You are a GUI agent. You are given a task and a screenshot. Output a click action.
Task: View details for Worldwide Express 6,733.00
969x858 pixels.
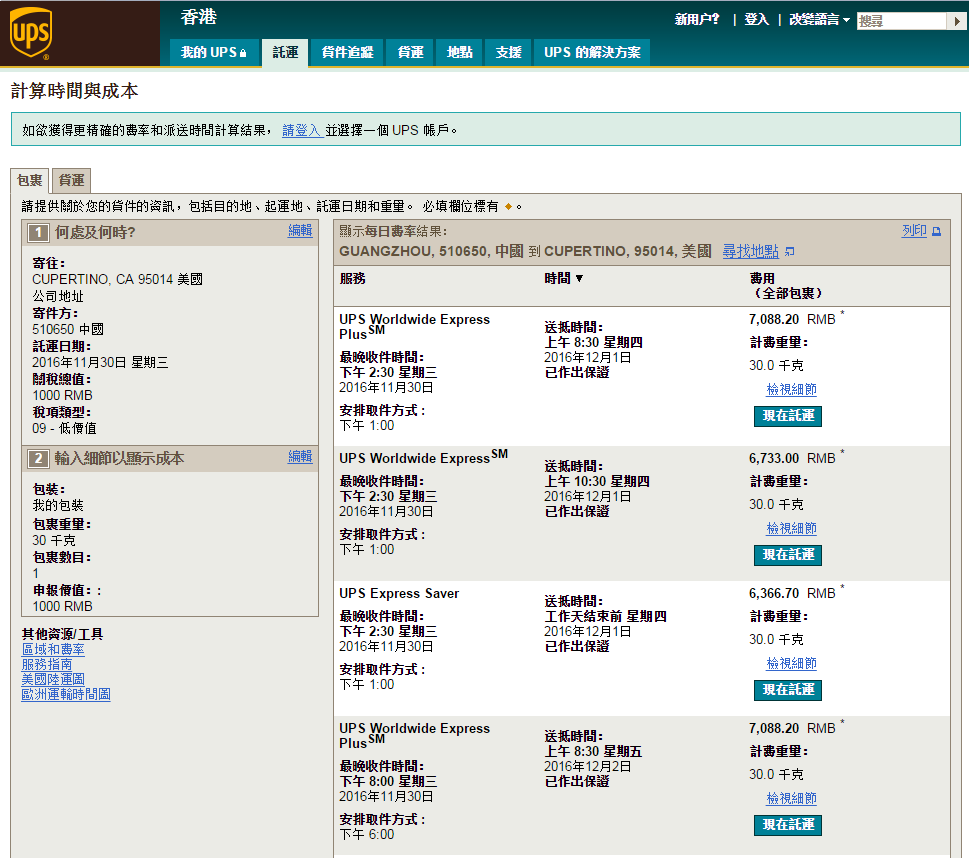click(x=791, y=529)
